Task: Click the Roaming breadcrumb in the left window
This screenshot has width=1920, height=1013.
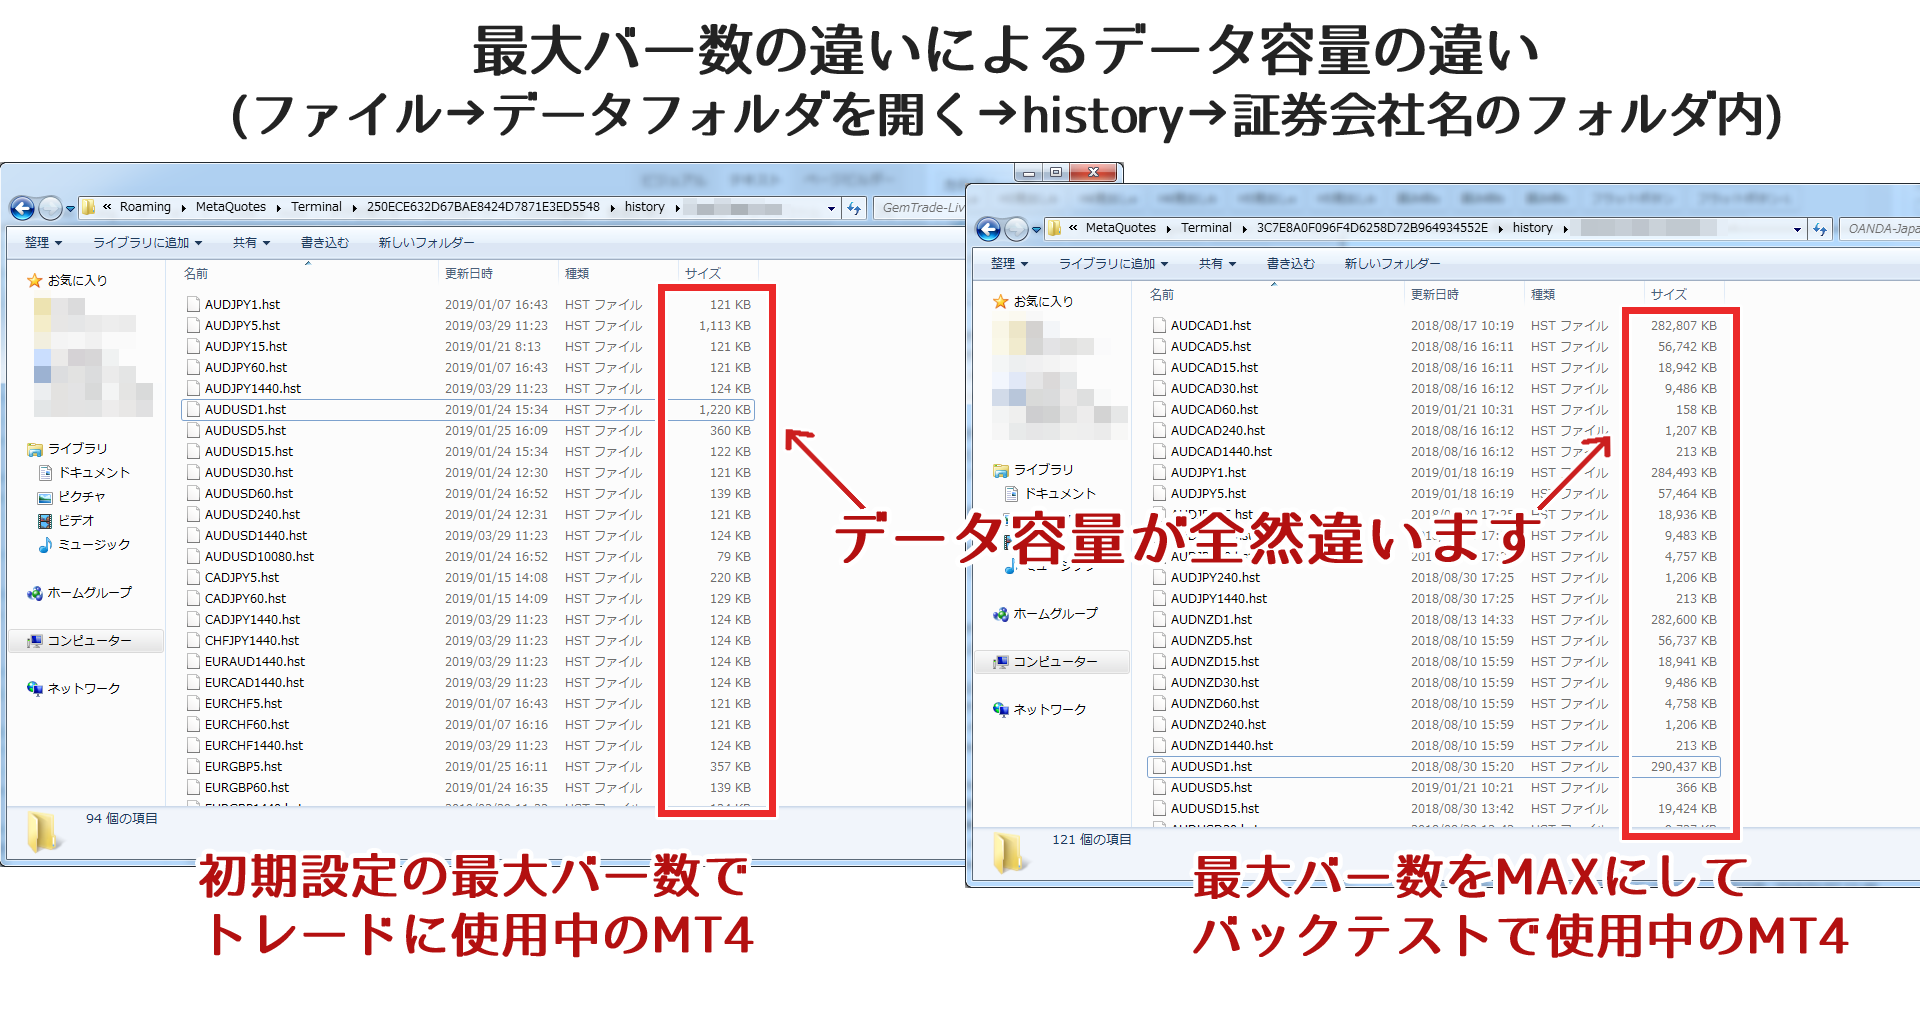Action: [x=145, y=207]
